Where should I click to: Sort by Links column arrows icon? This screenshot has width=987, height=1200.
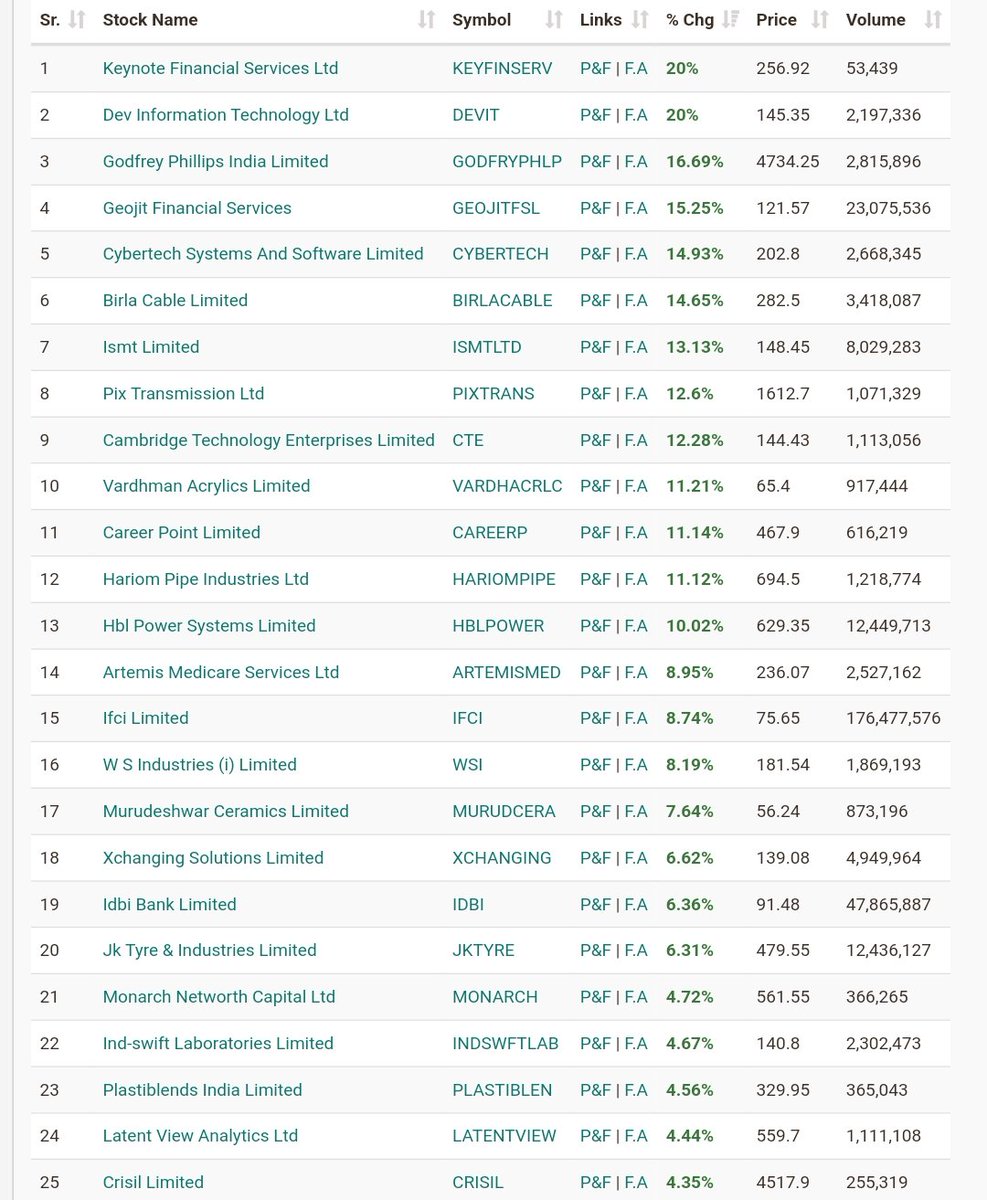pyautogui.click(x=640, y=20)
